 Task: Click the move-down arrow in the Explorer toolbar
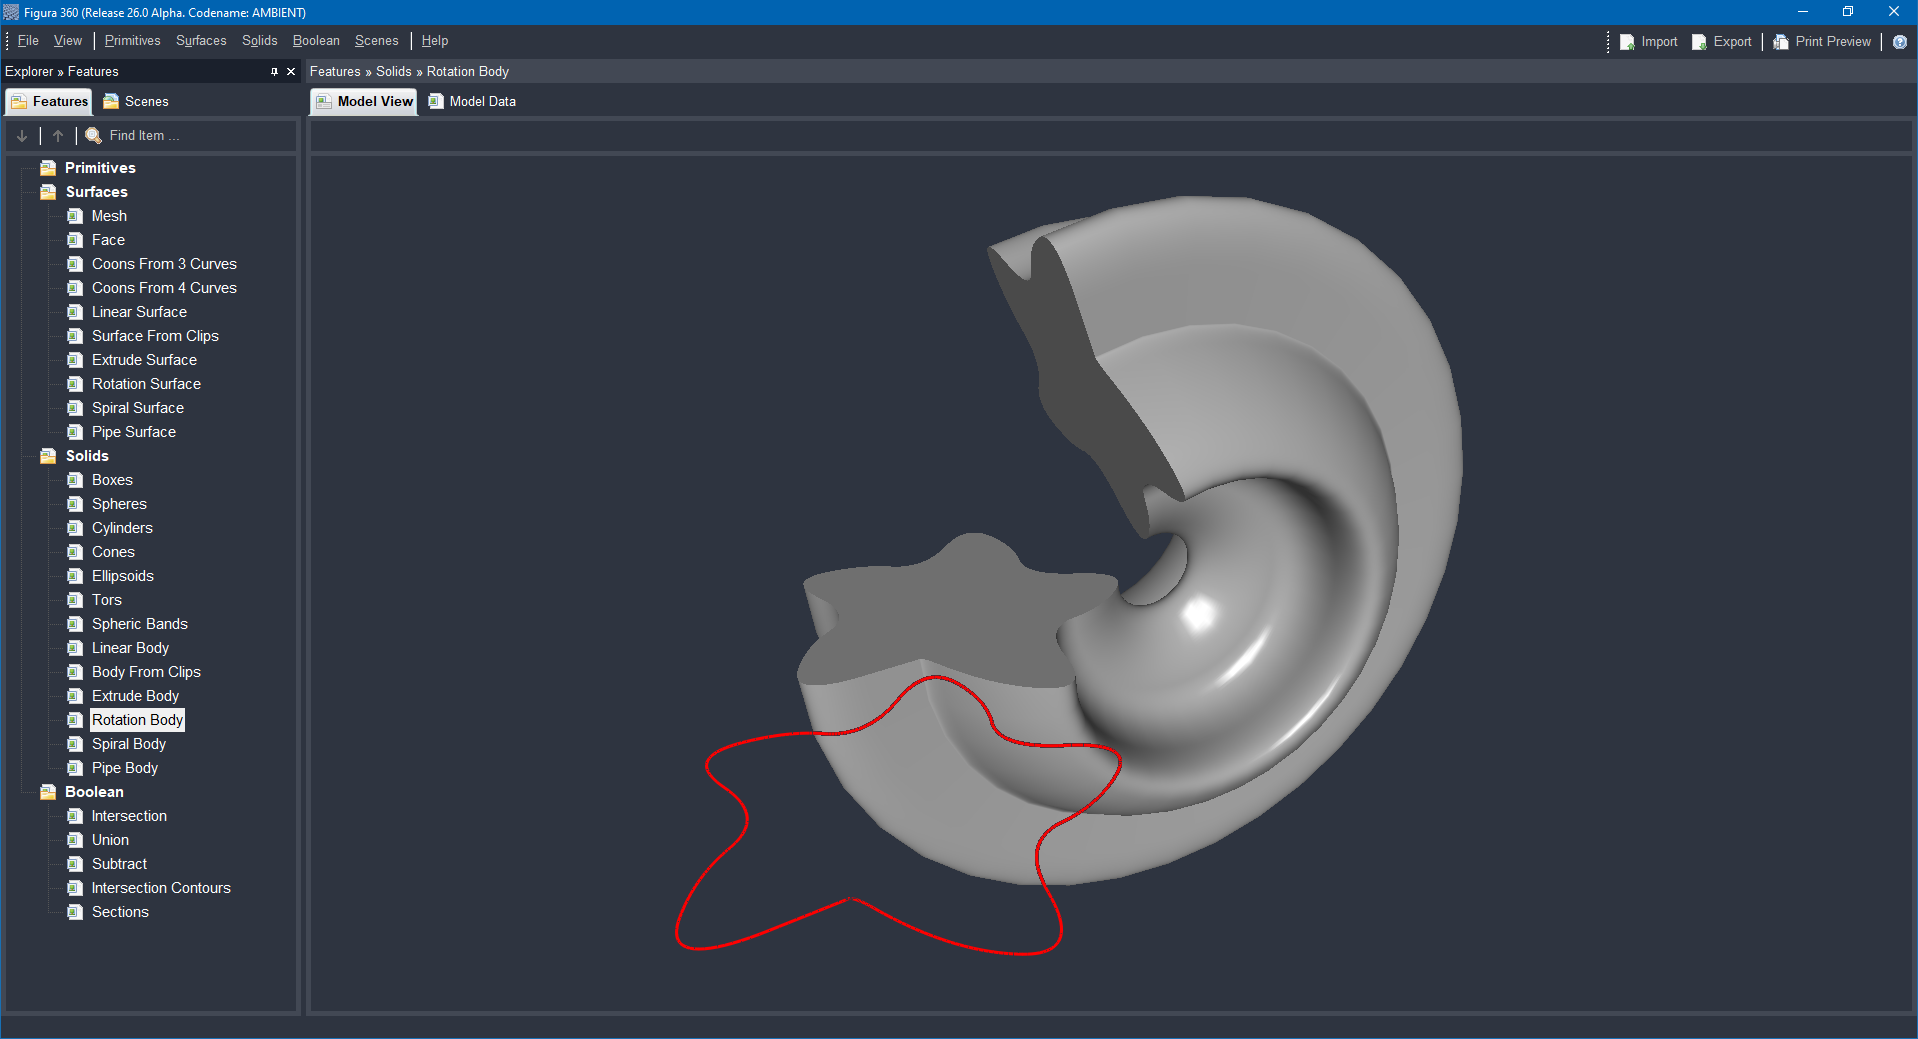[22, 136]
